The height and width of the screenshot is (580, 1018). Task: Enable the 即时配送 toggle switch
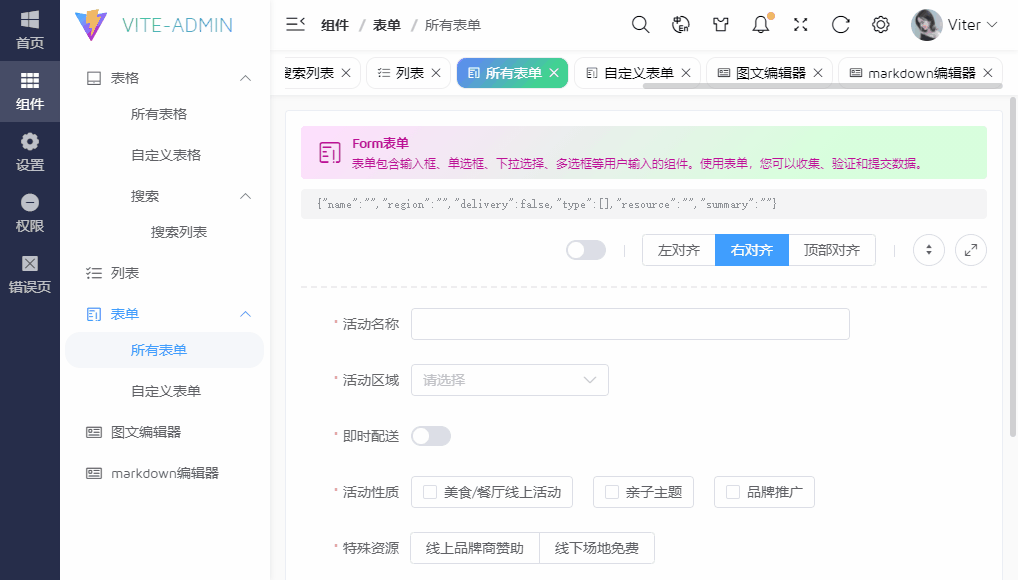[x=431, y=435]
